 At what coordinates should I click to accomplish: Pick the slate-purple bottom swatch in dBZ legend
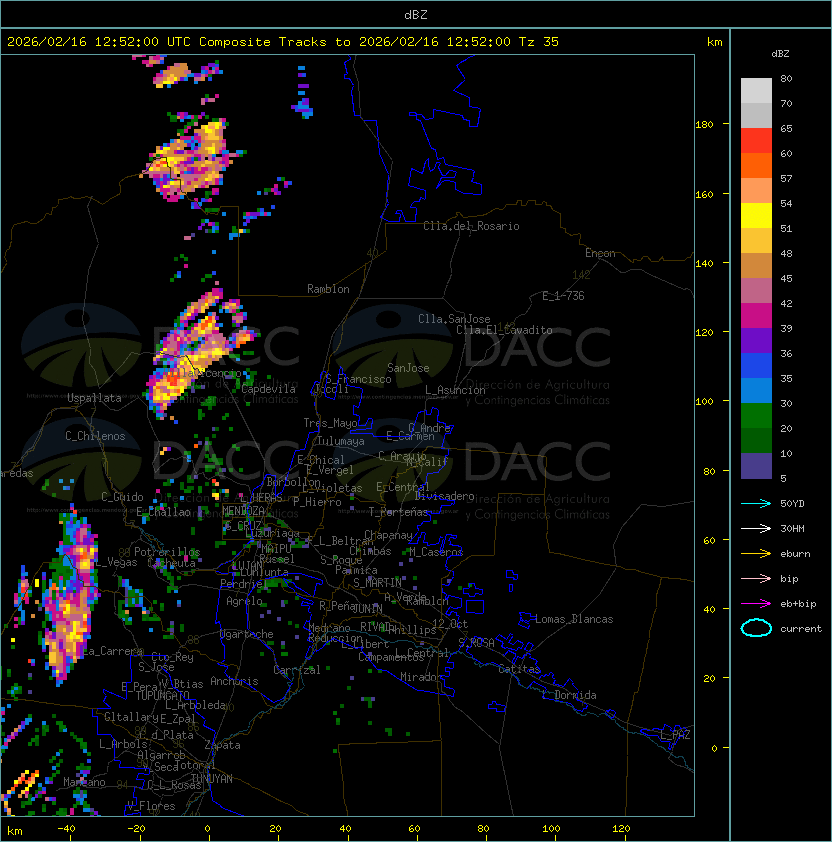pyautogui.click(x=756, y=466)
